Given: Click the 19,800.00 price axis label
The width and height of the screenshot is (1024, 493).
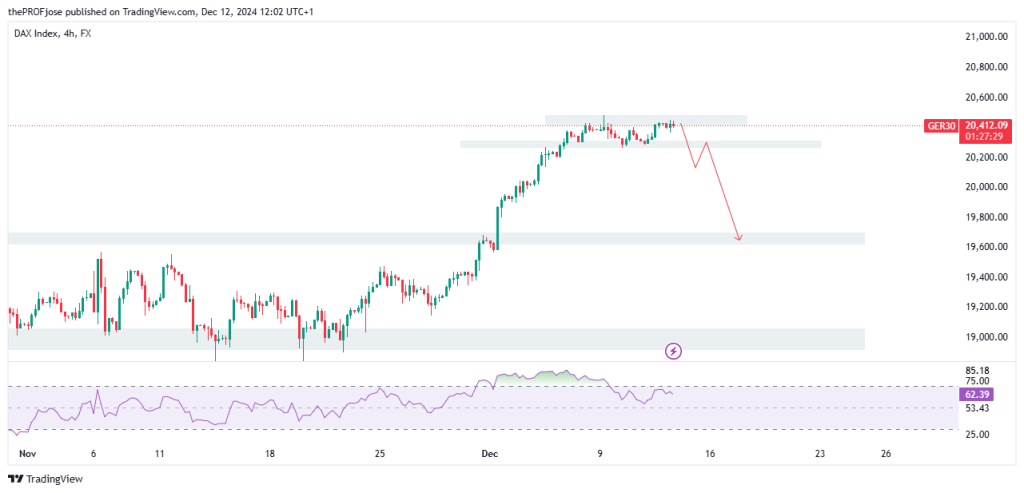Looking at the screenshot, I should tap(989, 217).
